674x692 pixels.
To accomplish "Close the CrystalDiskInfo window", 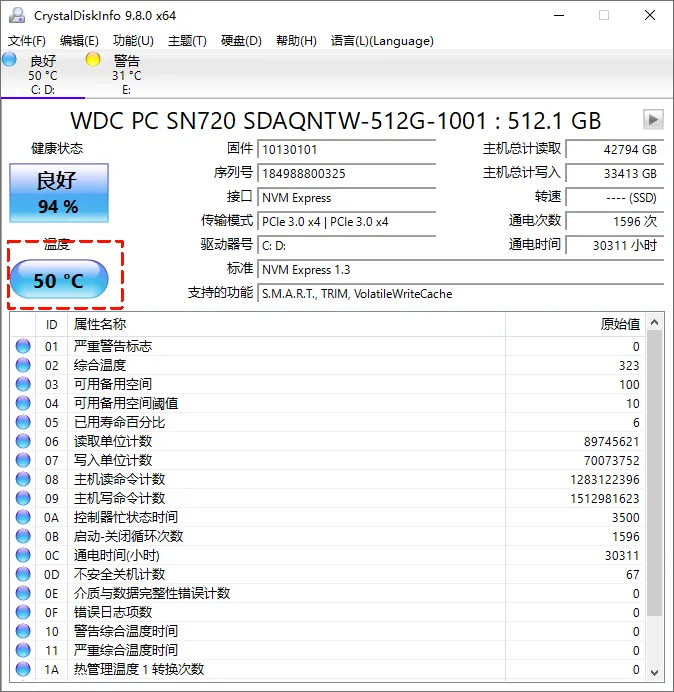I will pos(650,15).
